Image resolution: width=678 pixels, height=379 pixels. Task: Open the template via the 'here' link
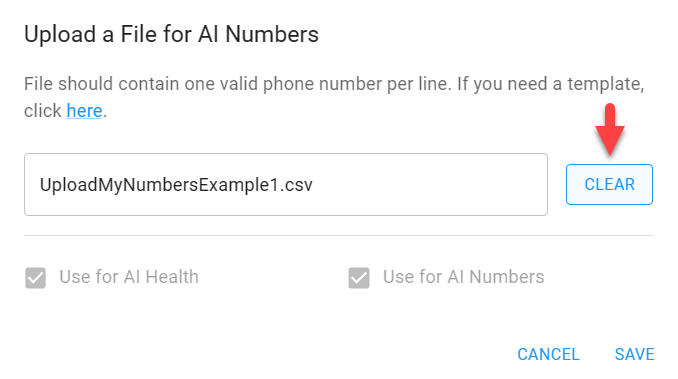[84, 111]
